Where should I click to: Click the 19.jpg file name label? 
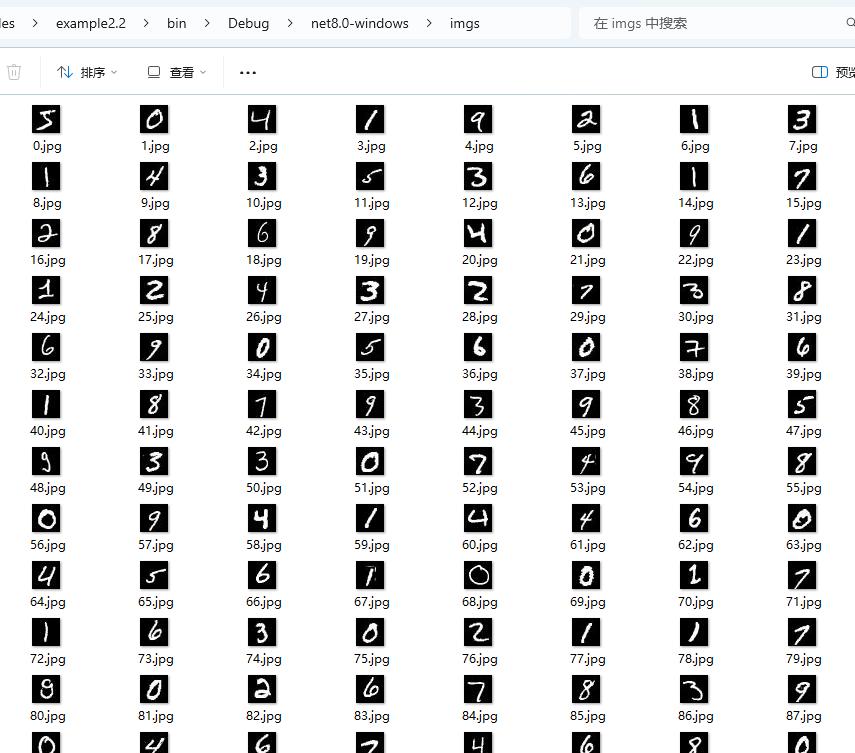(372, 260)
